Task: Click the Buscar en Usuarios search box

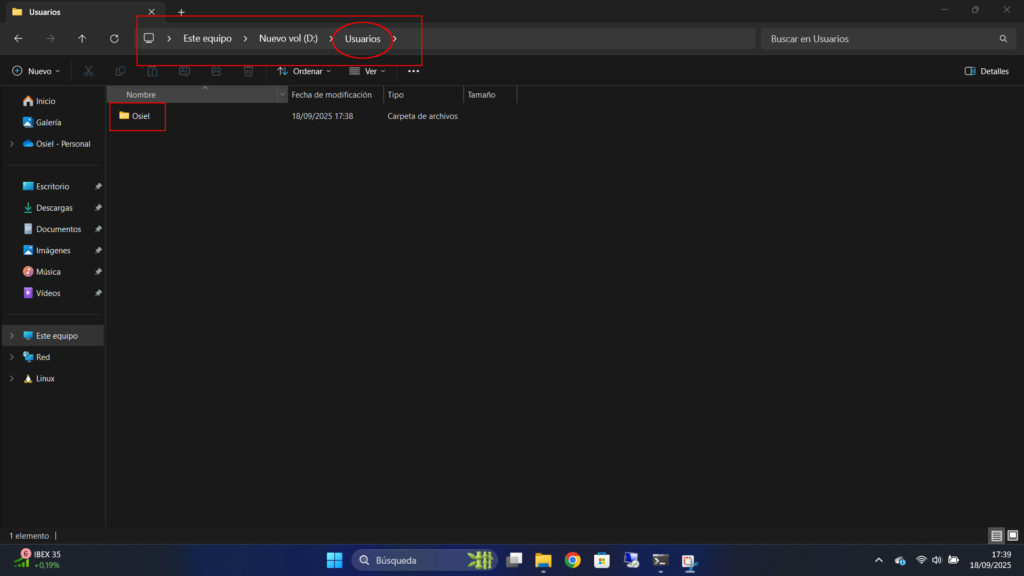Action: coord(880,38)
